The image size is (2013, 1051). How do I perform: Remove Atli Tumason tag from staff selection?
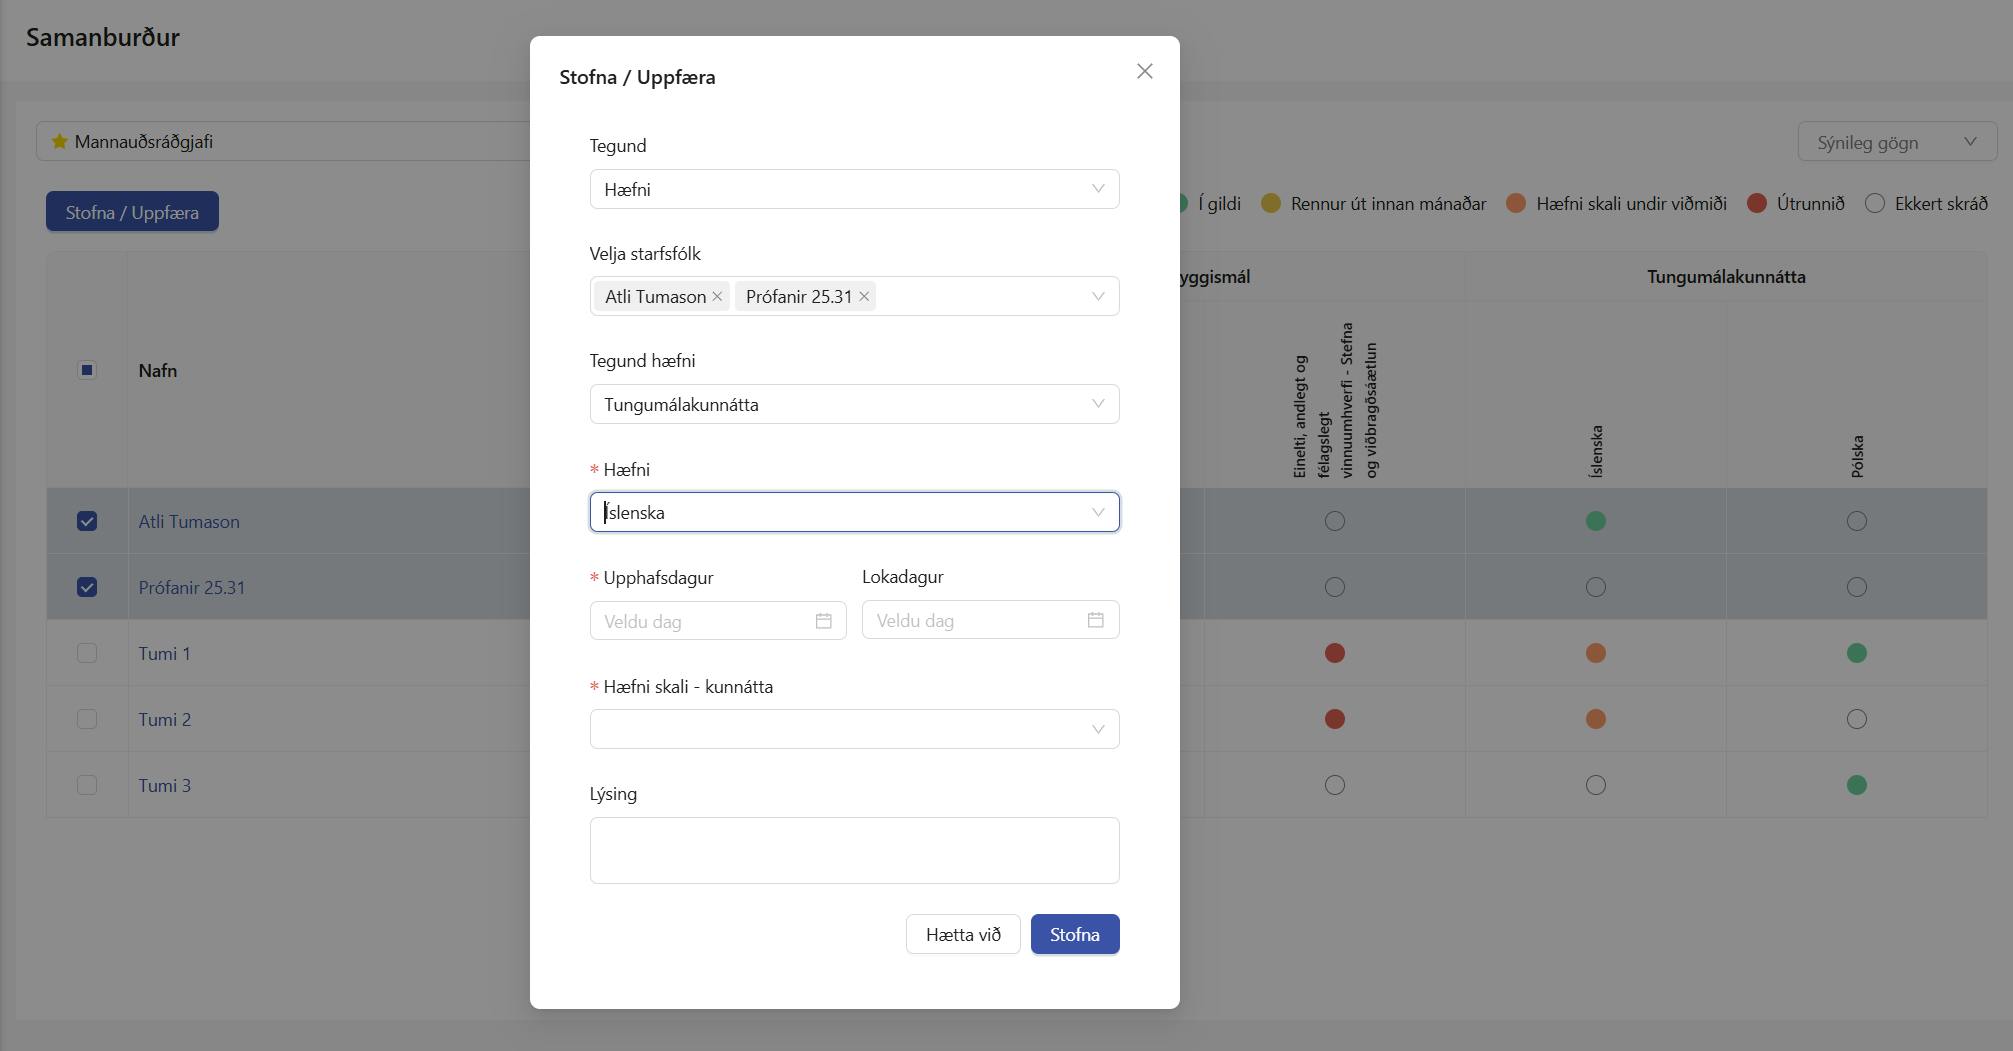[x=717, y=297]
